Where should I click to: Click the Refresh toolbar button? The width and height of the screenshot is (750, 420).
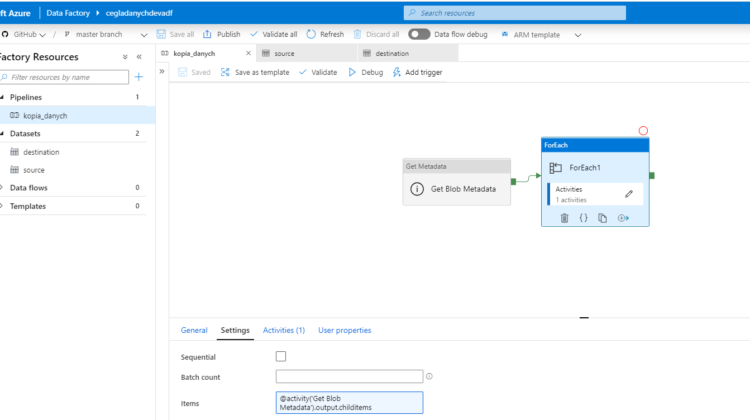pos(325,34)
